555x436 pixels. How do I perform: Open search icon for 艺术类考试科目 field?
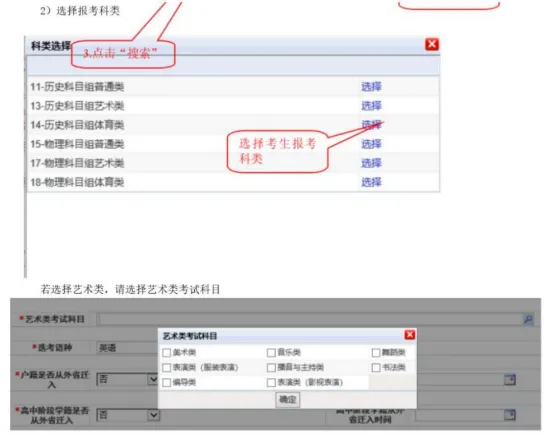click(x=528, y=319)
